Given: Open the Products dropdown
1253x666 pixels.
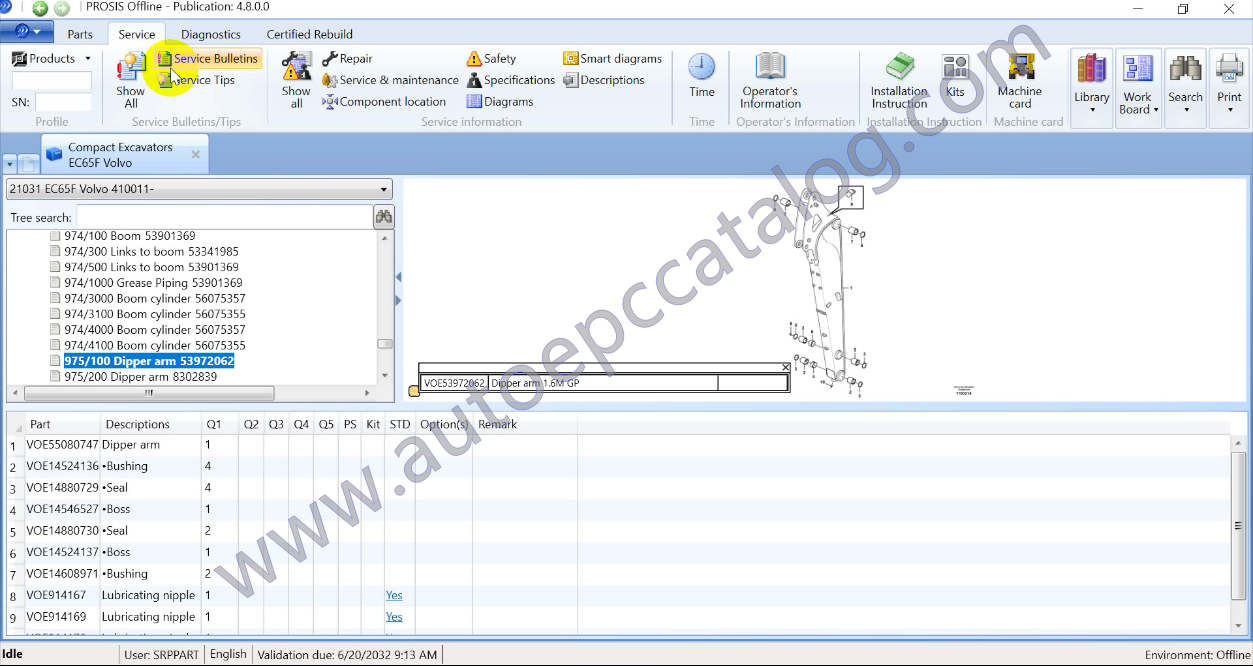Looking at the screenshot, I should [x=51, y=59].
